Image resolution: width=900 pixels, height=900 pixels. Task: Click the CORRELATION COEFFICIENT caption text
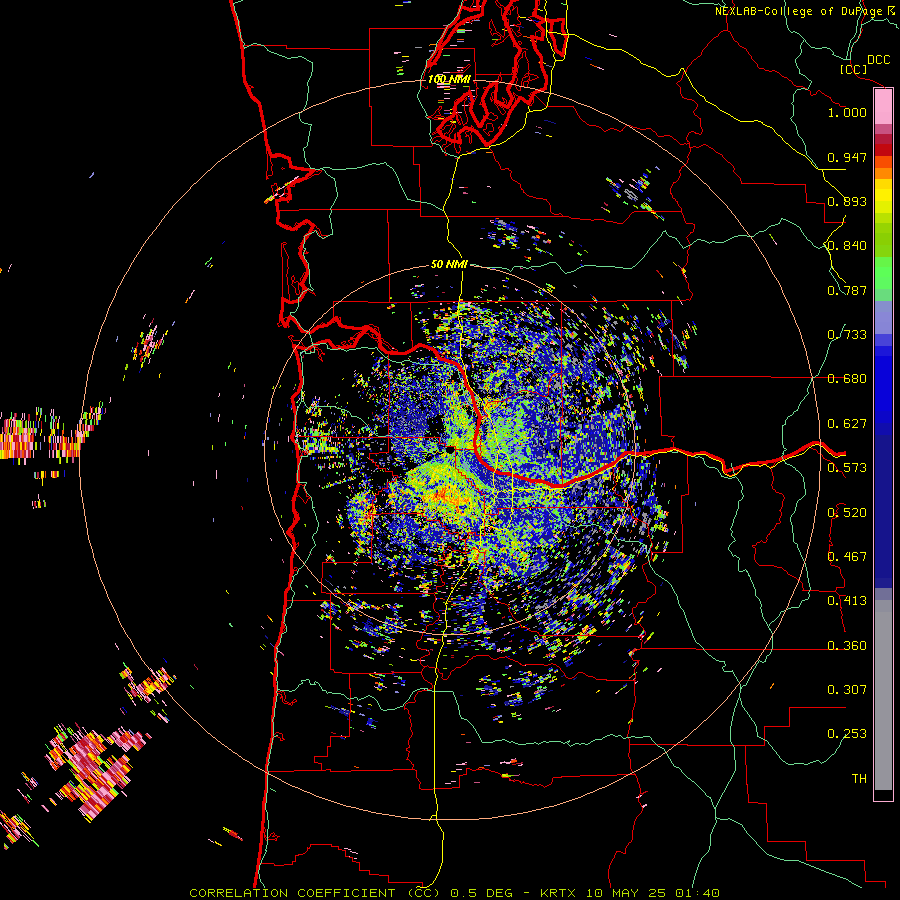(x=292, y=893)
